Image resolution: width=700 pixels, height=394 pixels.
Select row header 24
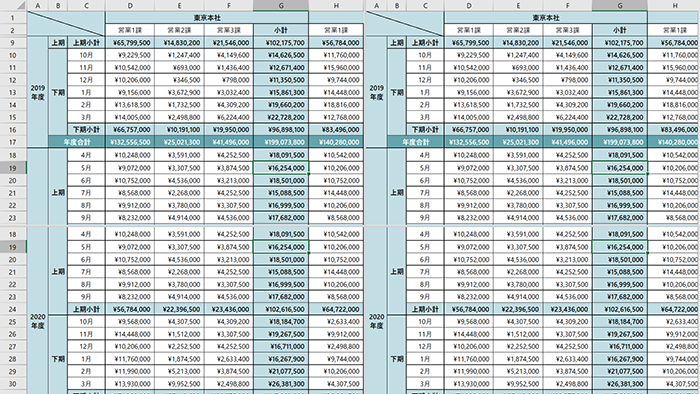click(x=13, y=309)
